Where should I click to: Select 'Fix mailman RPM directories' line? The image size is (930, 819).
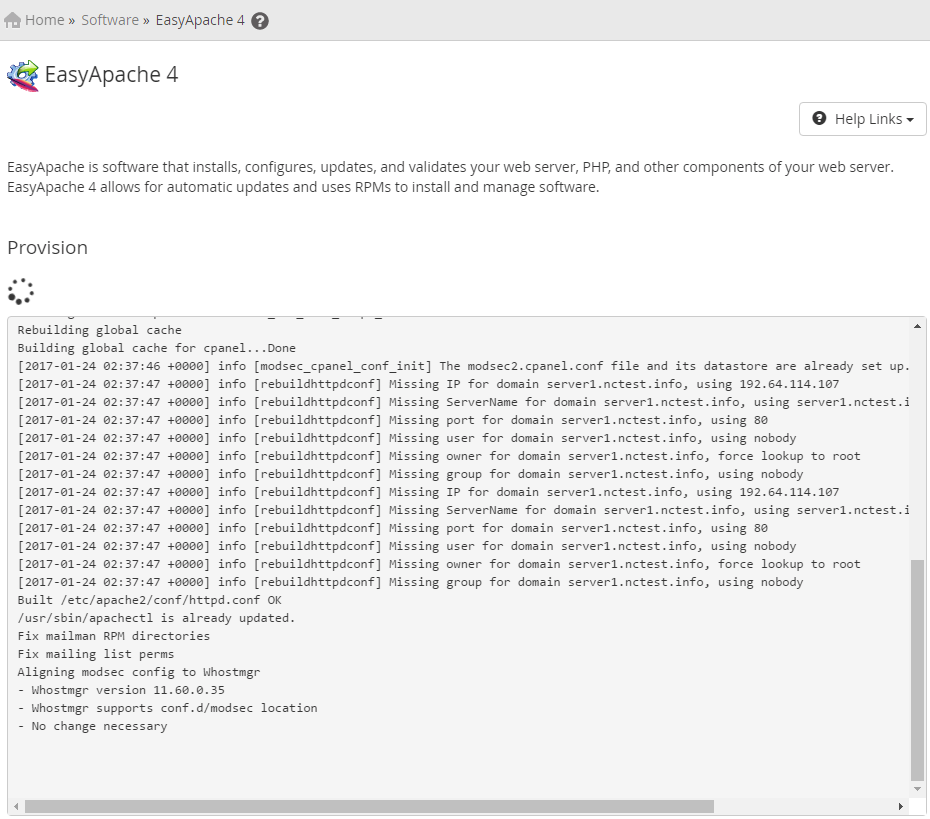pyautogui.click(x=114, y=636)
